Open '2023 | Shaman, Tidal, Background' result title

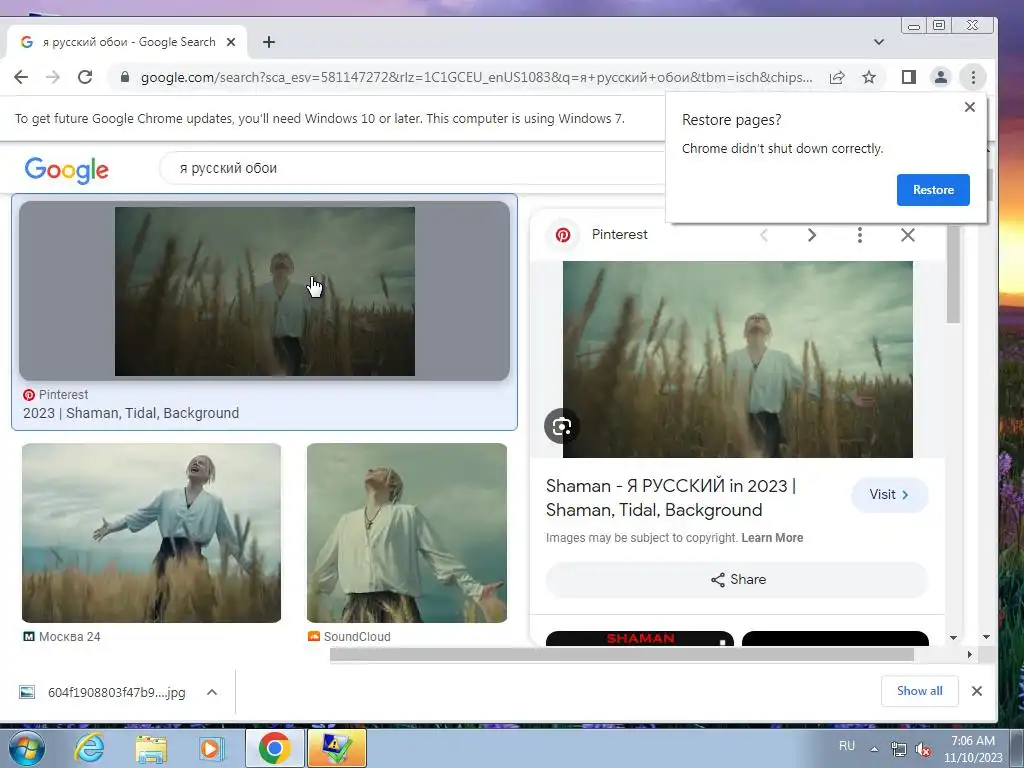point(131,413)
